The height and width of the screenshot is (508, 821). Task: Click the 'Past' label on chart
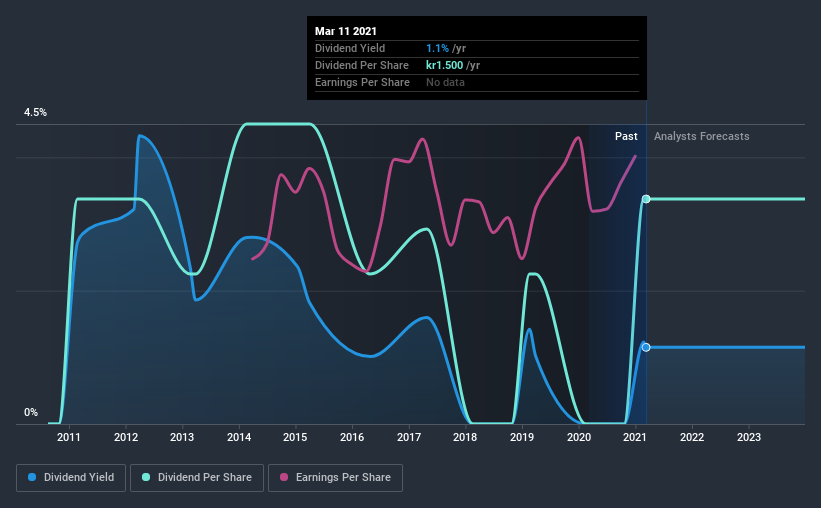[x=626, y=136]
